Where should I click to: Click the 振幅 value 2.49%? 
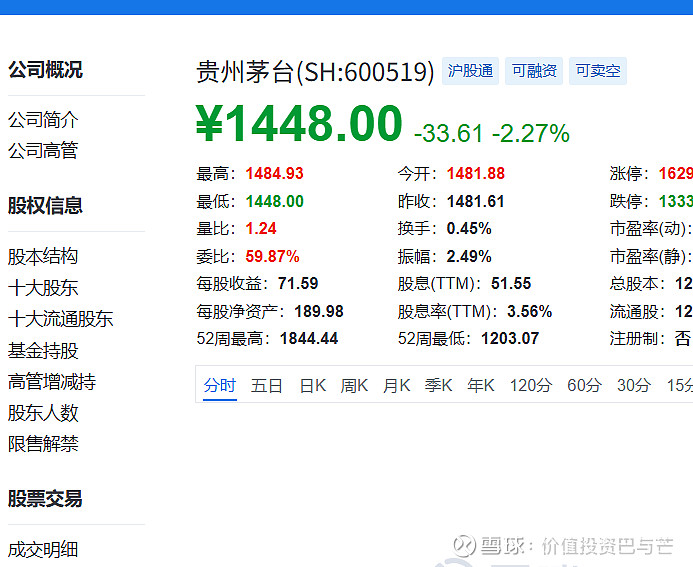(x=469, y=256)
